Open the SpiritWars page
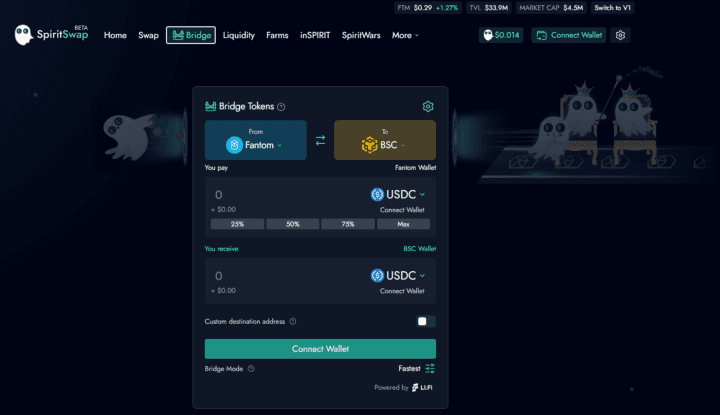Viewport: 720px width, 415px height. 361,35
